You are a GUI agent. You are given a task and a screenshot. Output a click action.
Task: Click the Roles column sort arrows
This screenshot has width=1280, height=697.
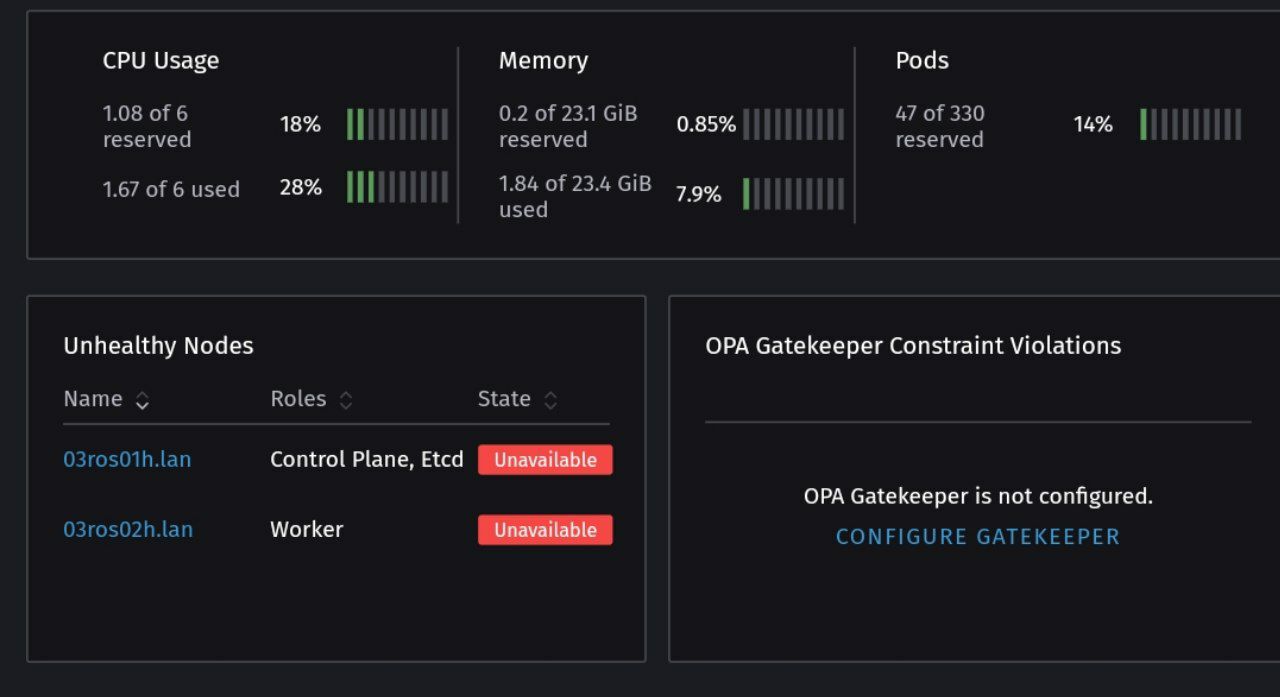click(346, 400)
